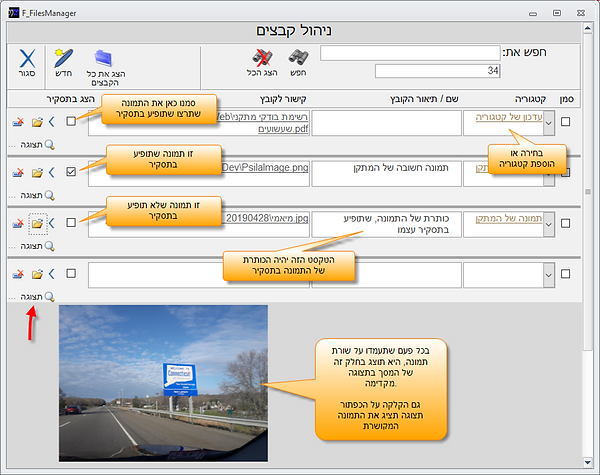Click the empty description field in pdf row
Viewport: 600px width, 475px height.
(386, 123)
